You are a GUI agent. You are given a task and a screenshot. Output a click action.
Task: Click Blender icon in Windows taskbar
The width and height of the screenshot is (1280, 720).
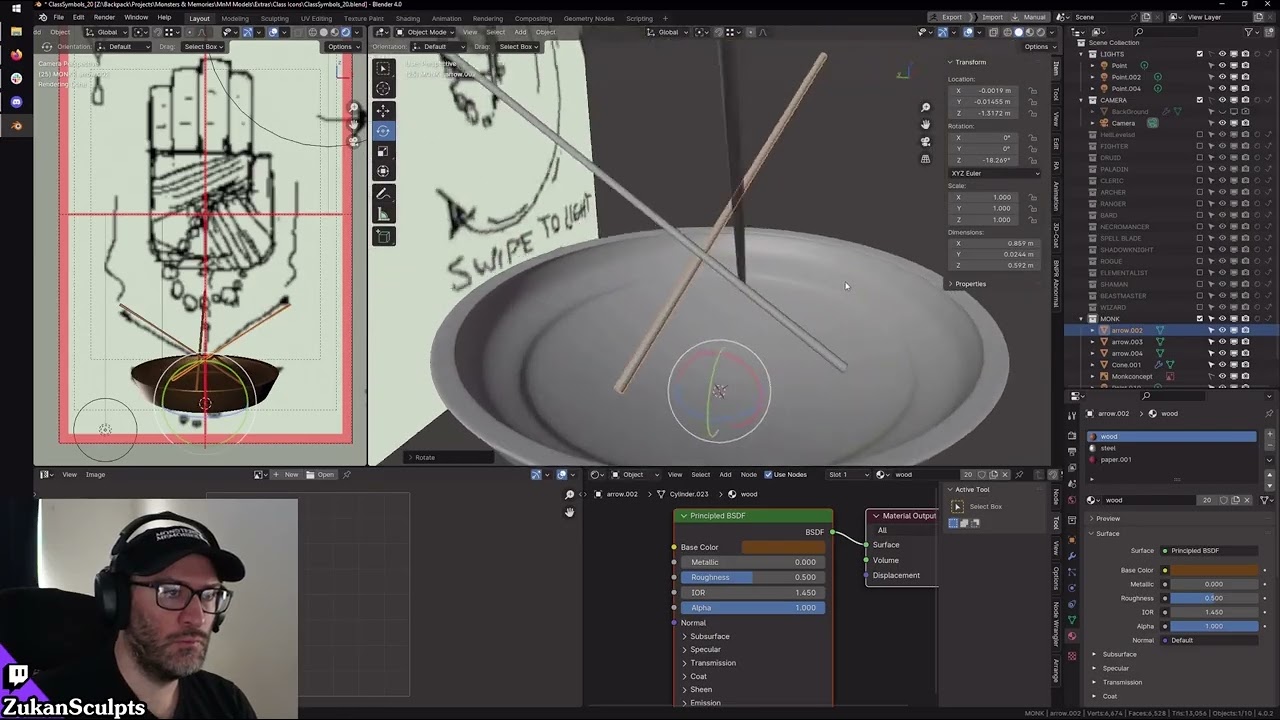tap(16, 125)
